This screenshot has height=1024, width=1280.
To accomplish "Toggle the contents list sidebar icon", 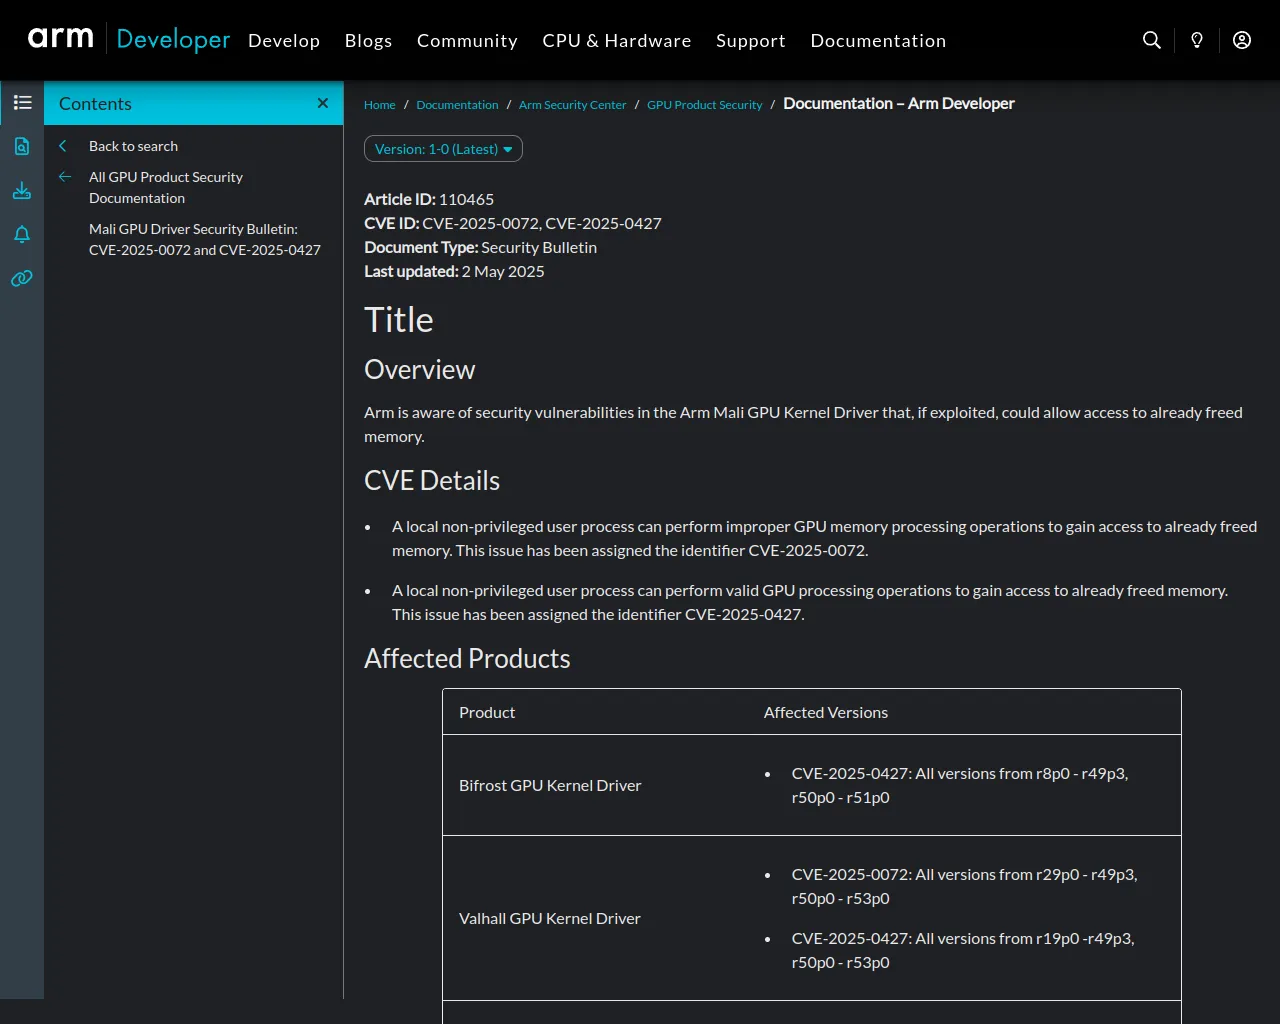I will [x=22, y=103].
